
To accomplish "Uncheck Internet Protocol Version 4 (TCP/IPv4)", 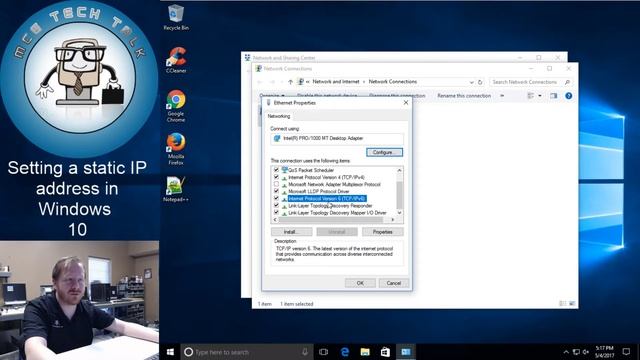I will pos(276,177).
